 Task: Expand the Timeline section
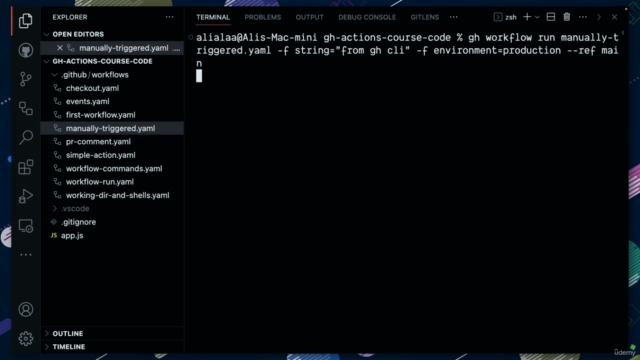[69, 347]
